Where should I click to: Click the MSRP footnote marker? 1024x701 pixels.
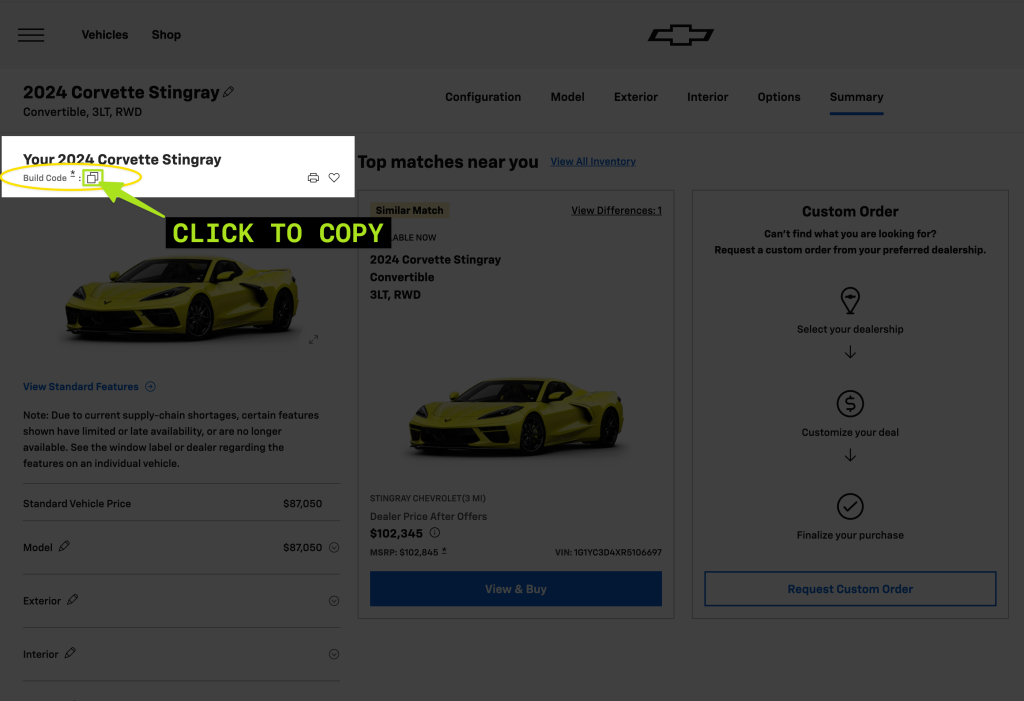pyautogui.click(x=444, y=551)
